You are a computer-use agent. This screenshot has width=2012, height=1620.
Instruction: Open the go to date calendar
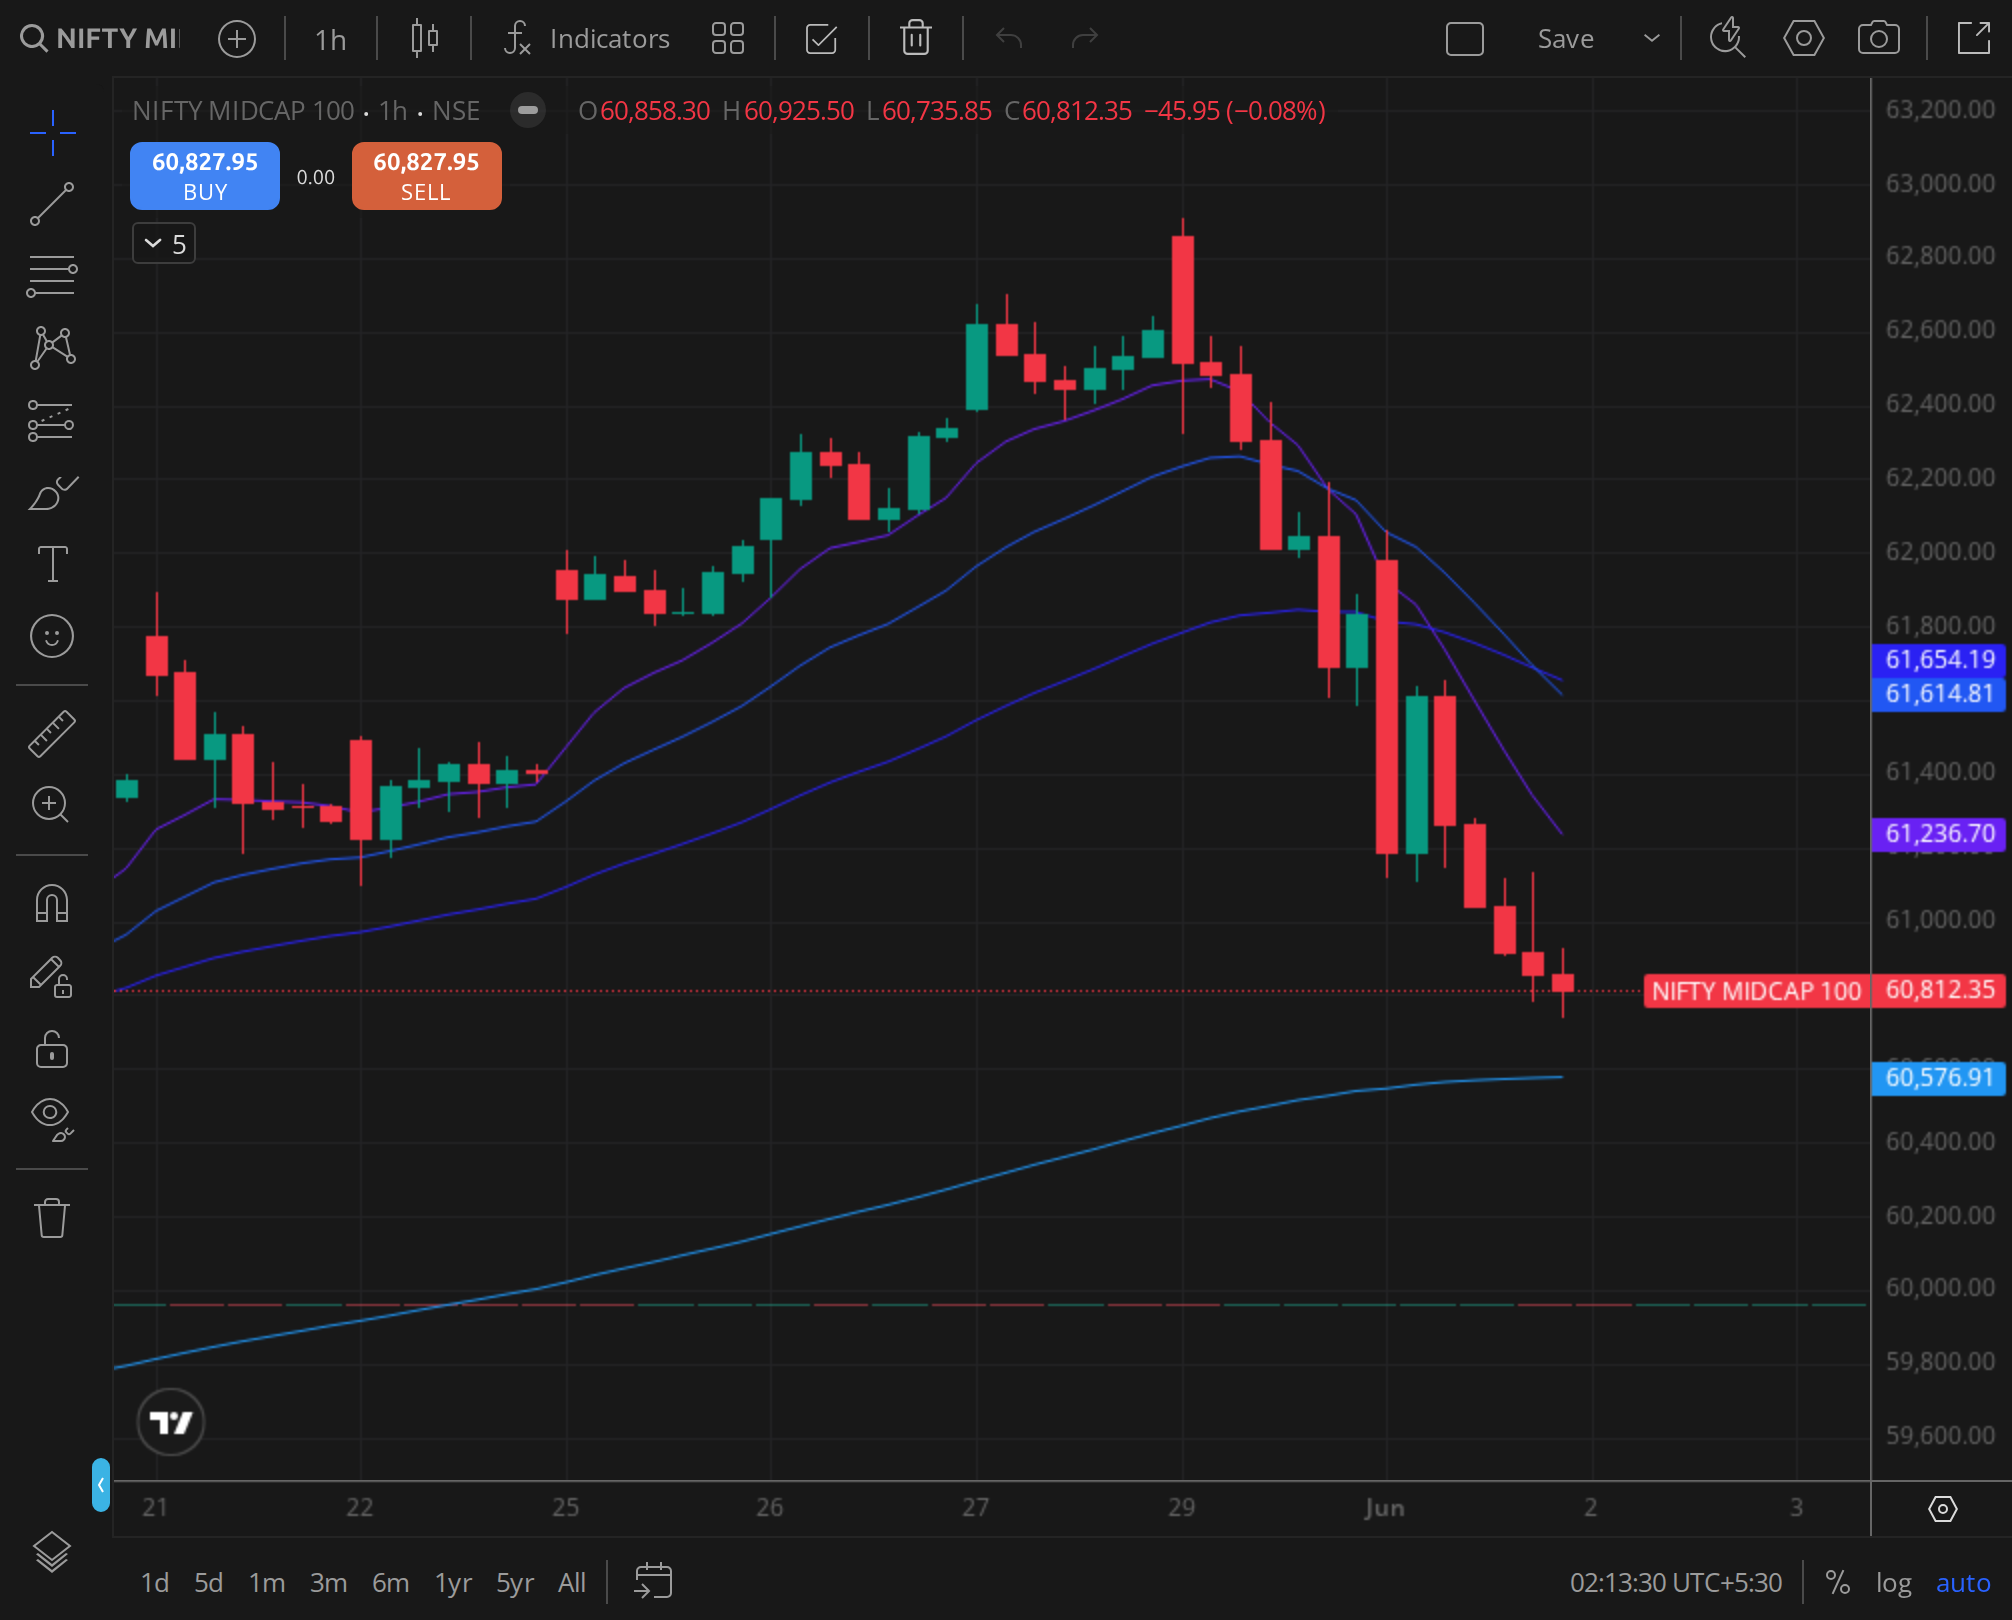[x=653, y=1582]
